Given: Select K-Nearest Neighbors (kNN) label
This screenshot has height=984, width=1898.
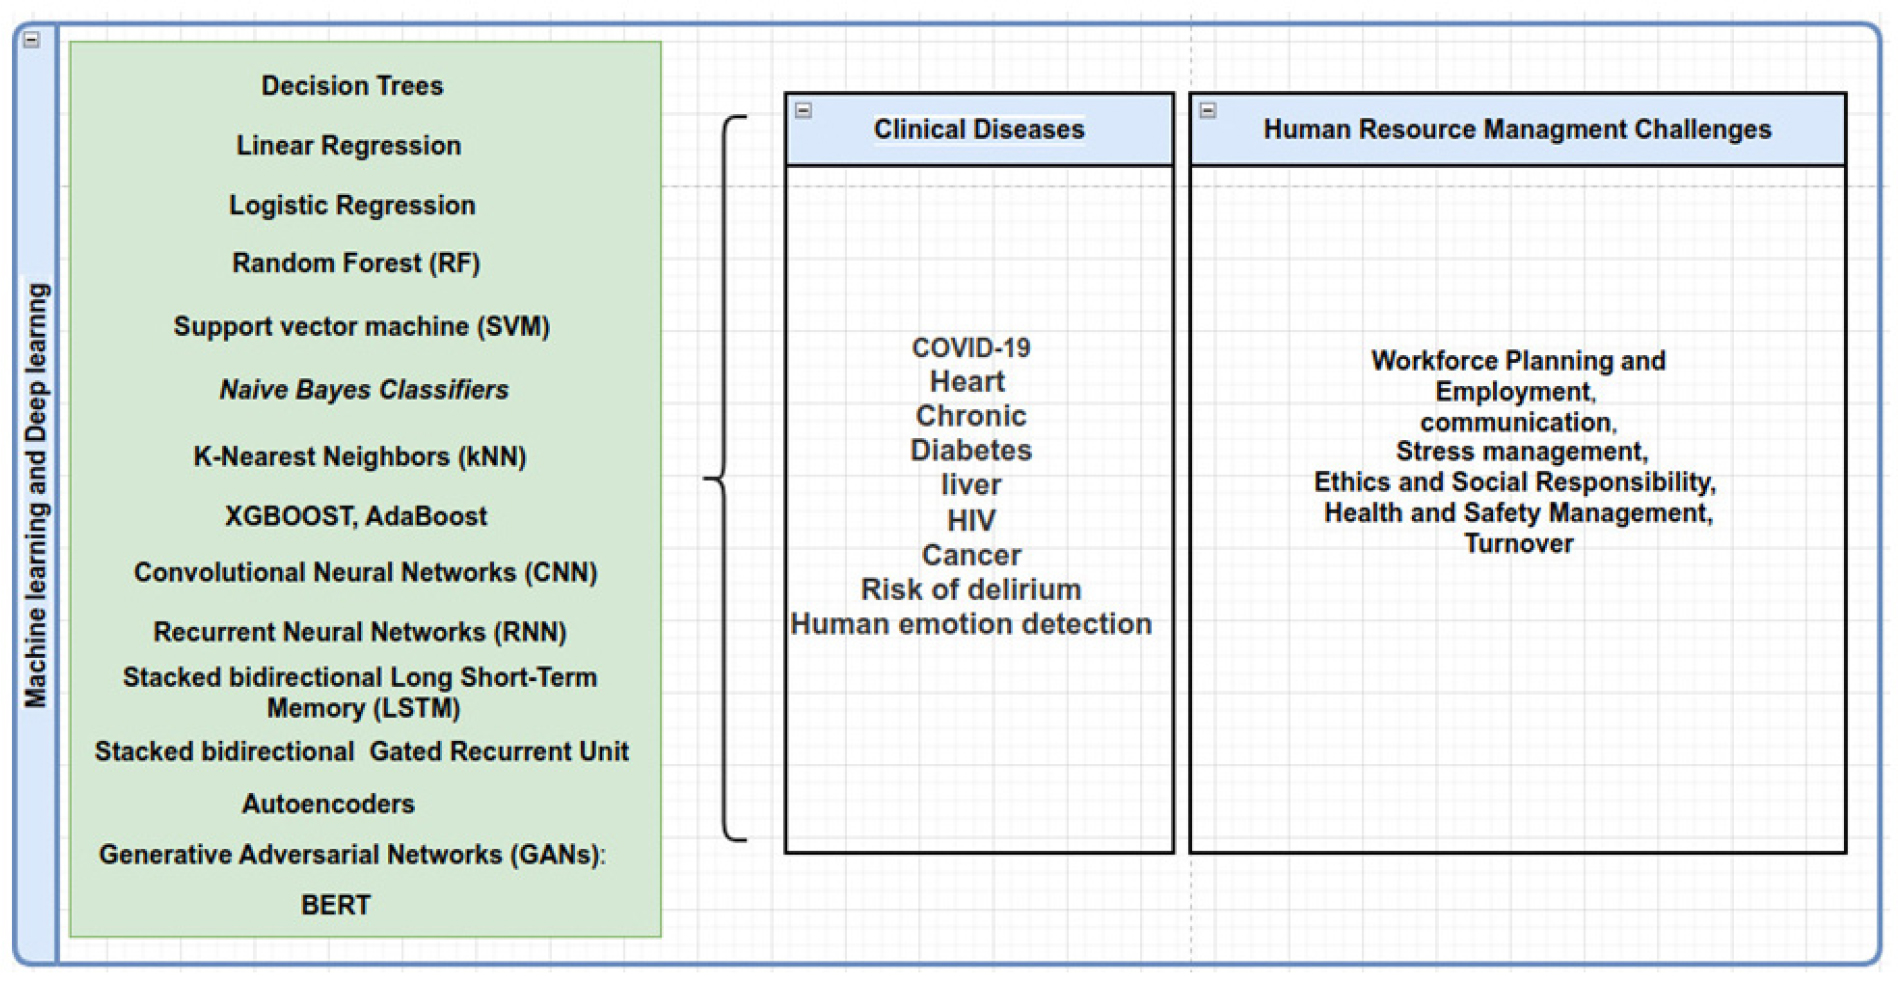Looking at the screenshot, I should pos(360,457).
